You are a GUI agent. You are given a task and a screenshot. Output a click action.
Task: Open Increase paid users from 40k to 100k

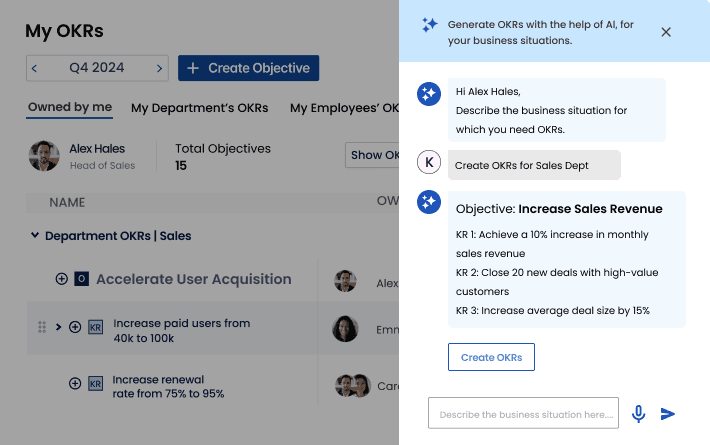coord(182,330)
